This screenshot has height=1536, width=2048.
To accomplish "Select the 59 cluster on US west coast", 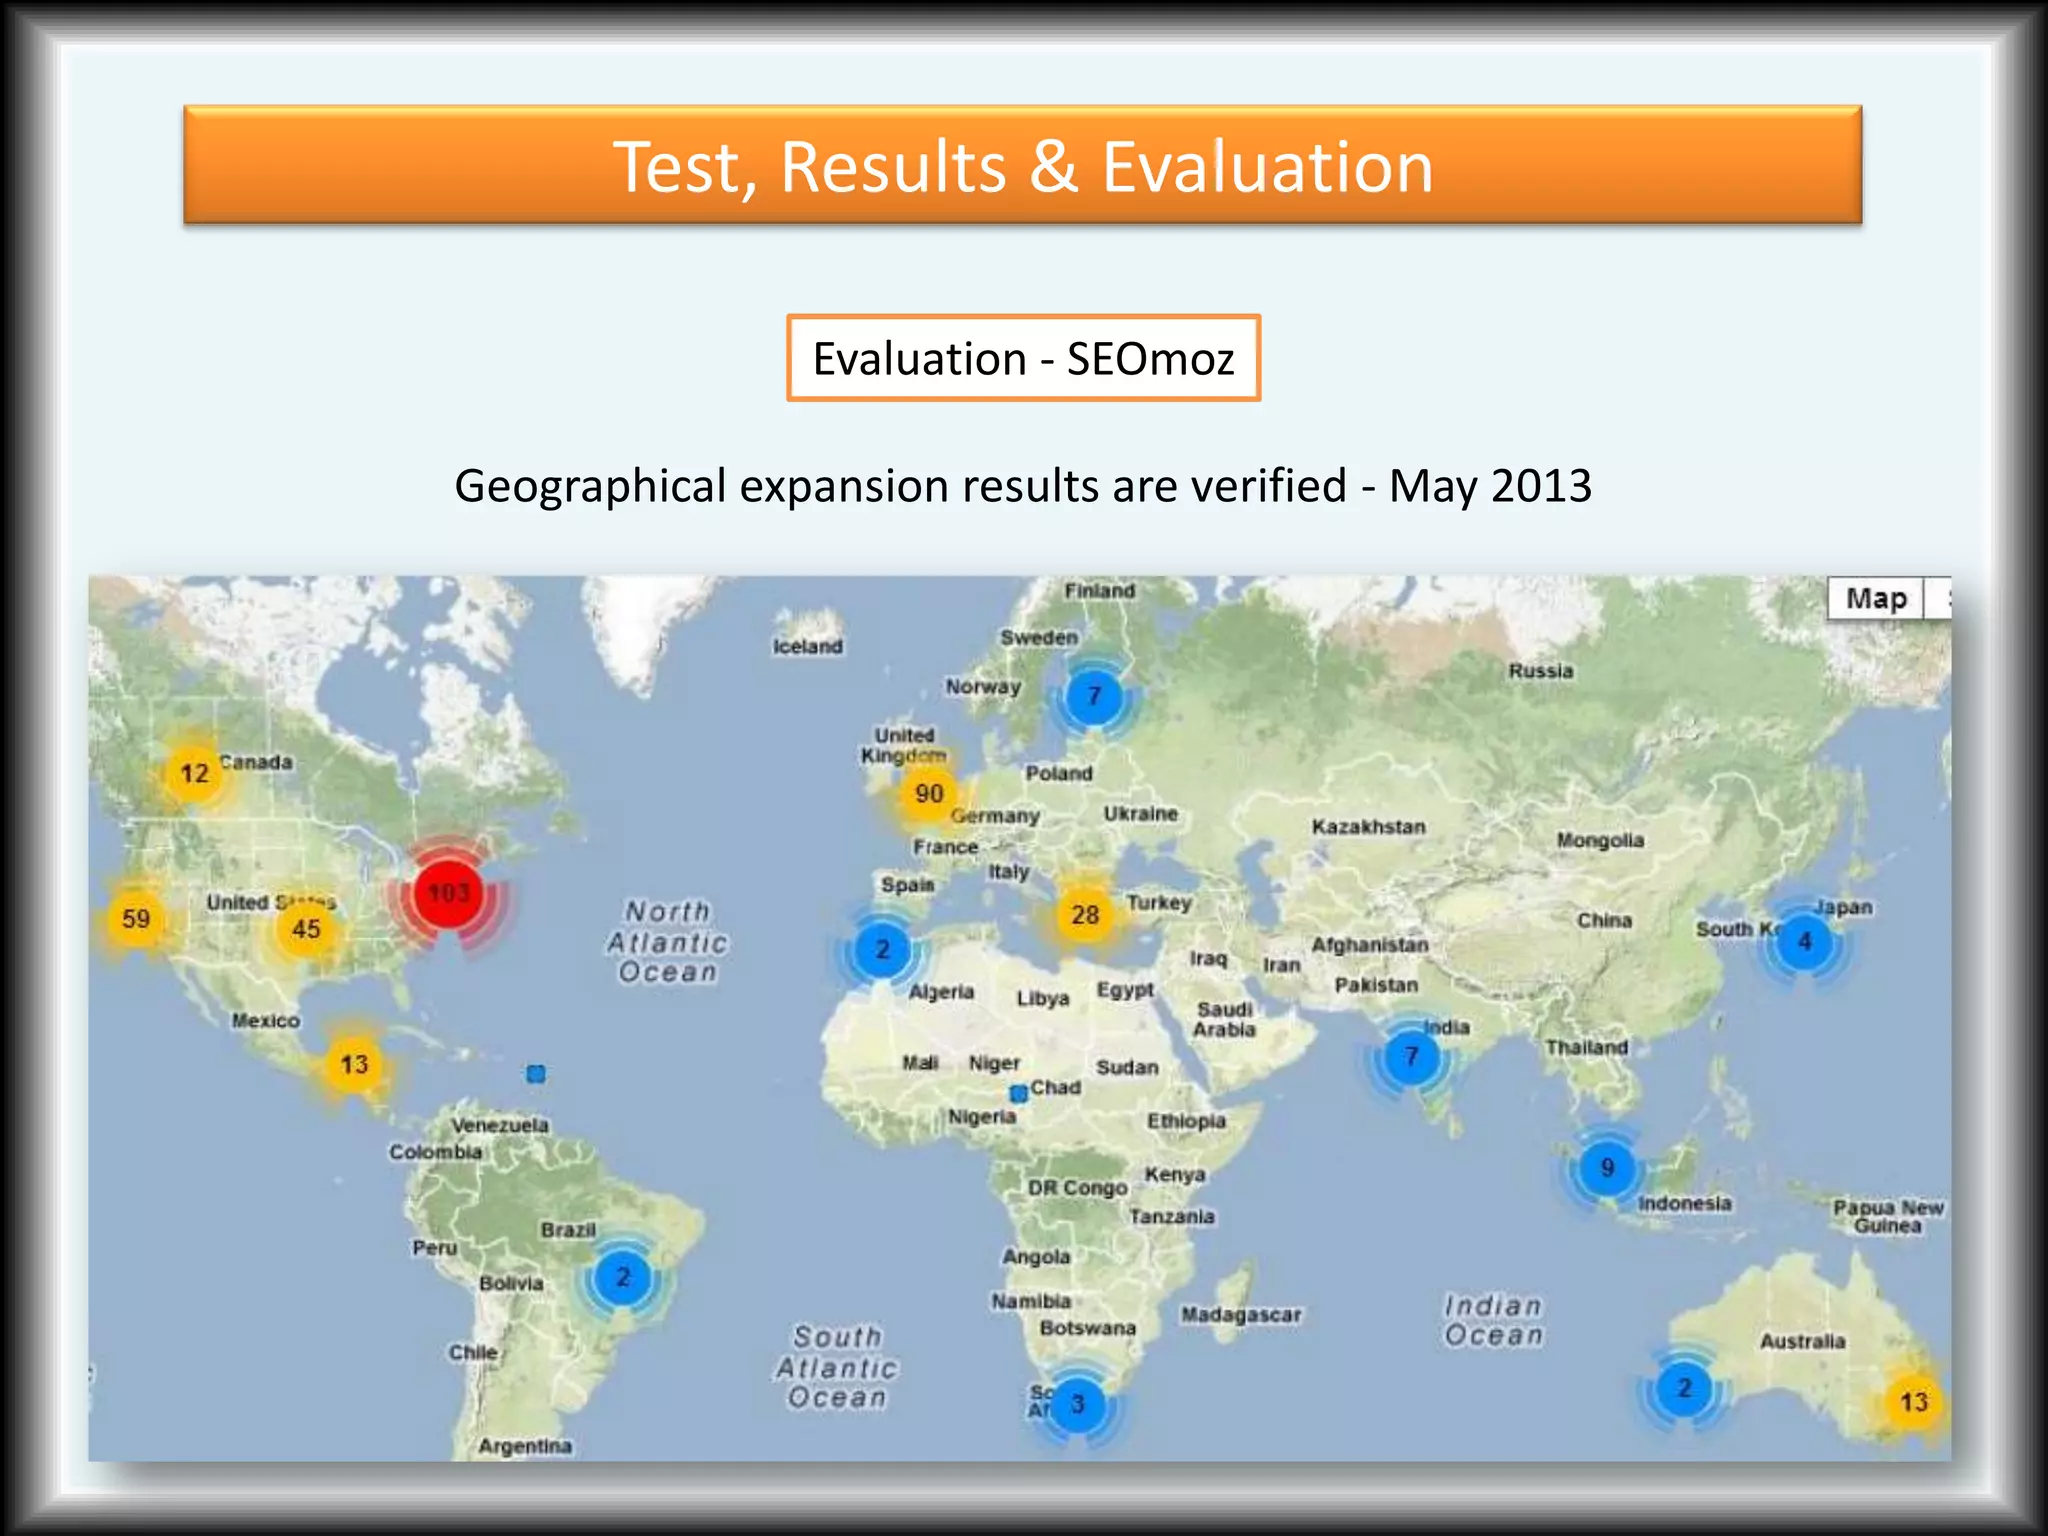I will pyautogui.click(x=136, y=918).
